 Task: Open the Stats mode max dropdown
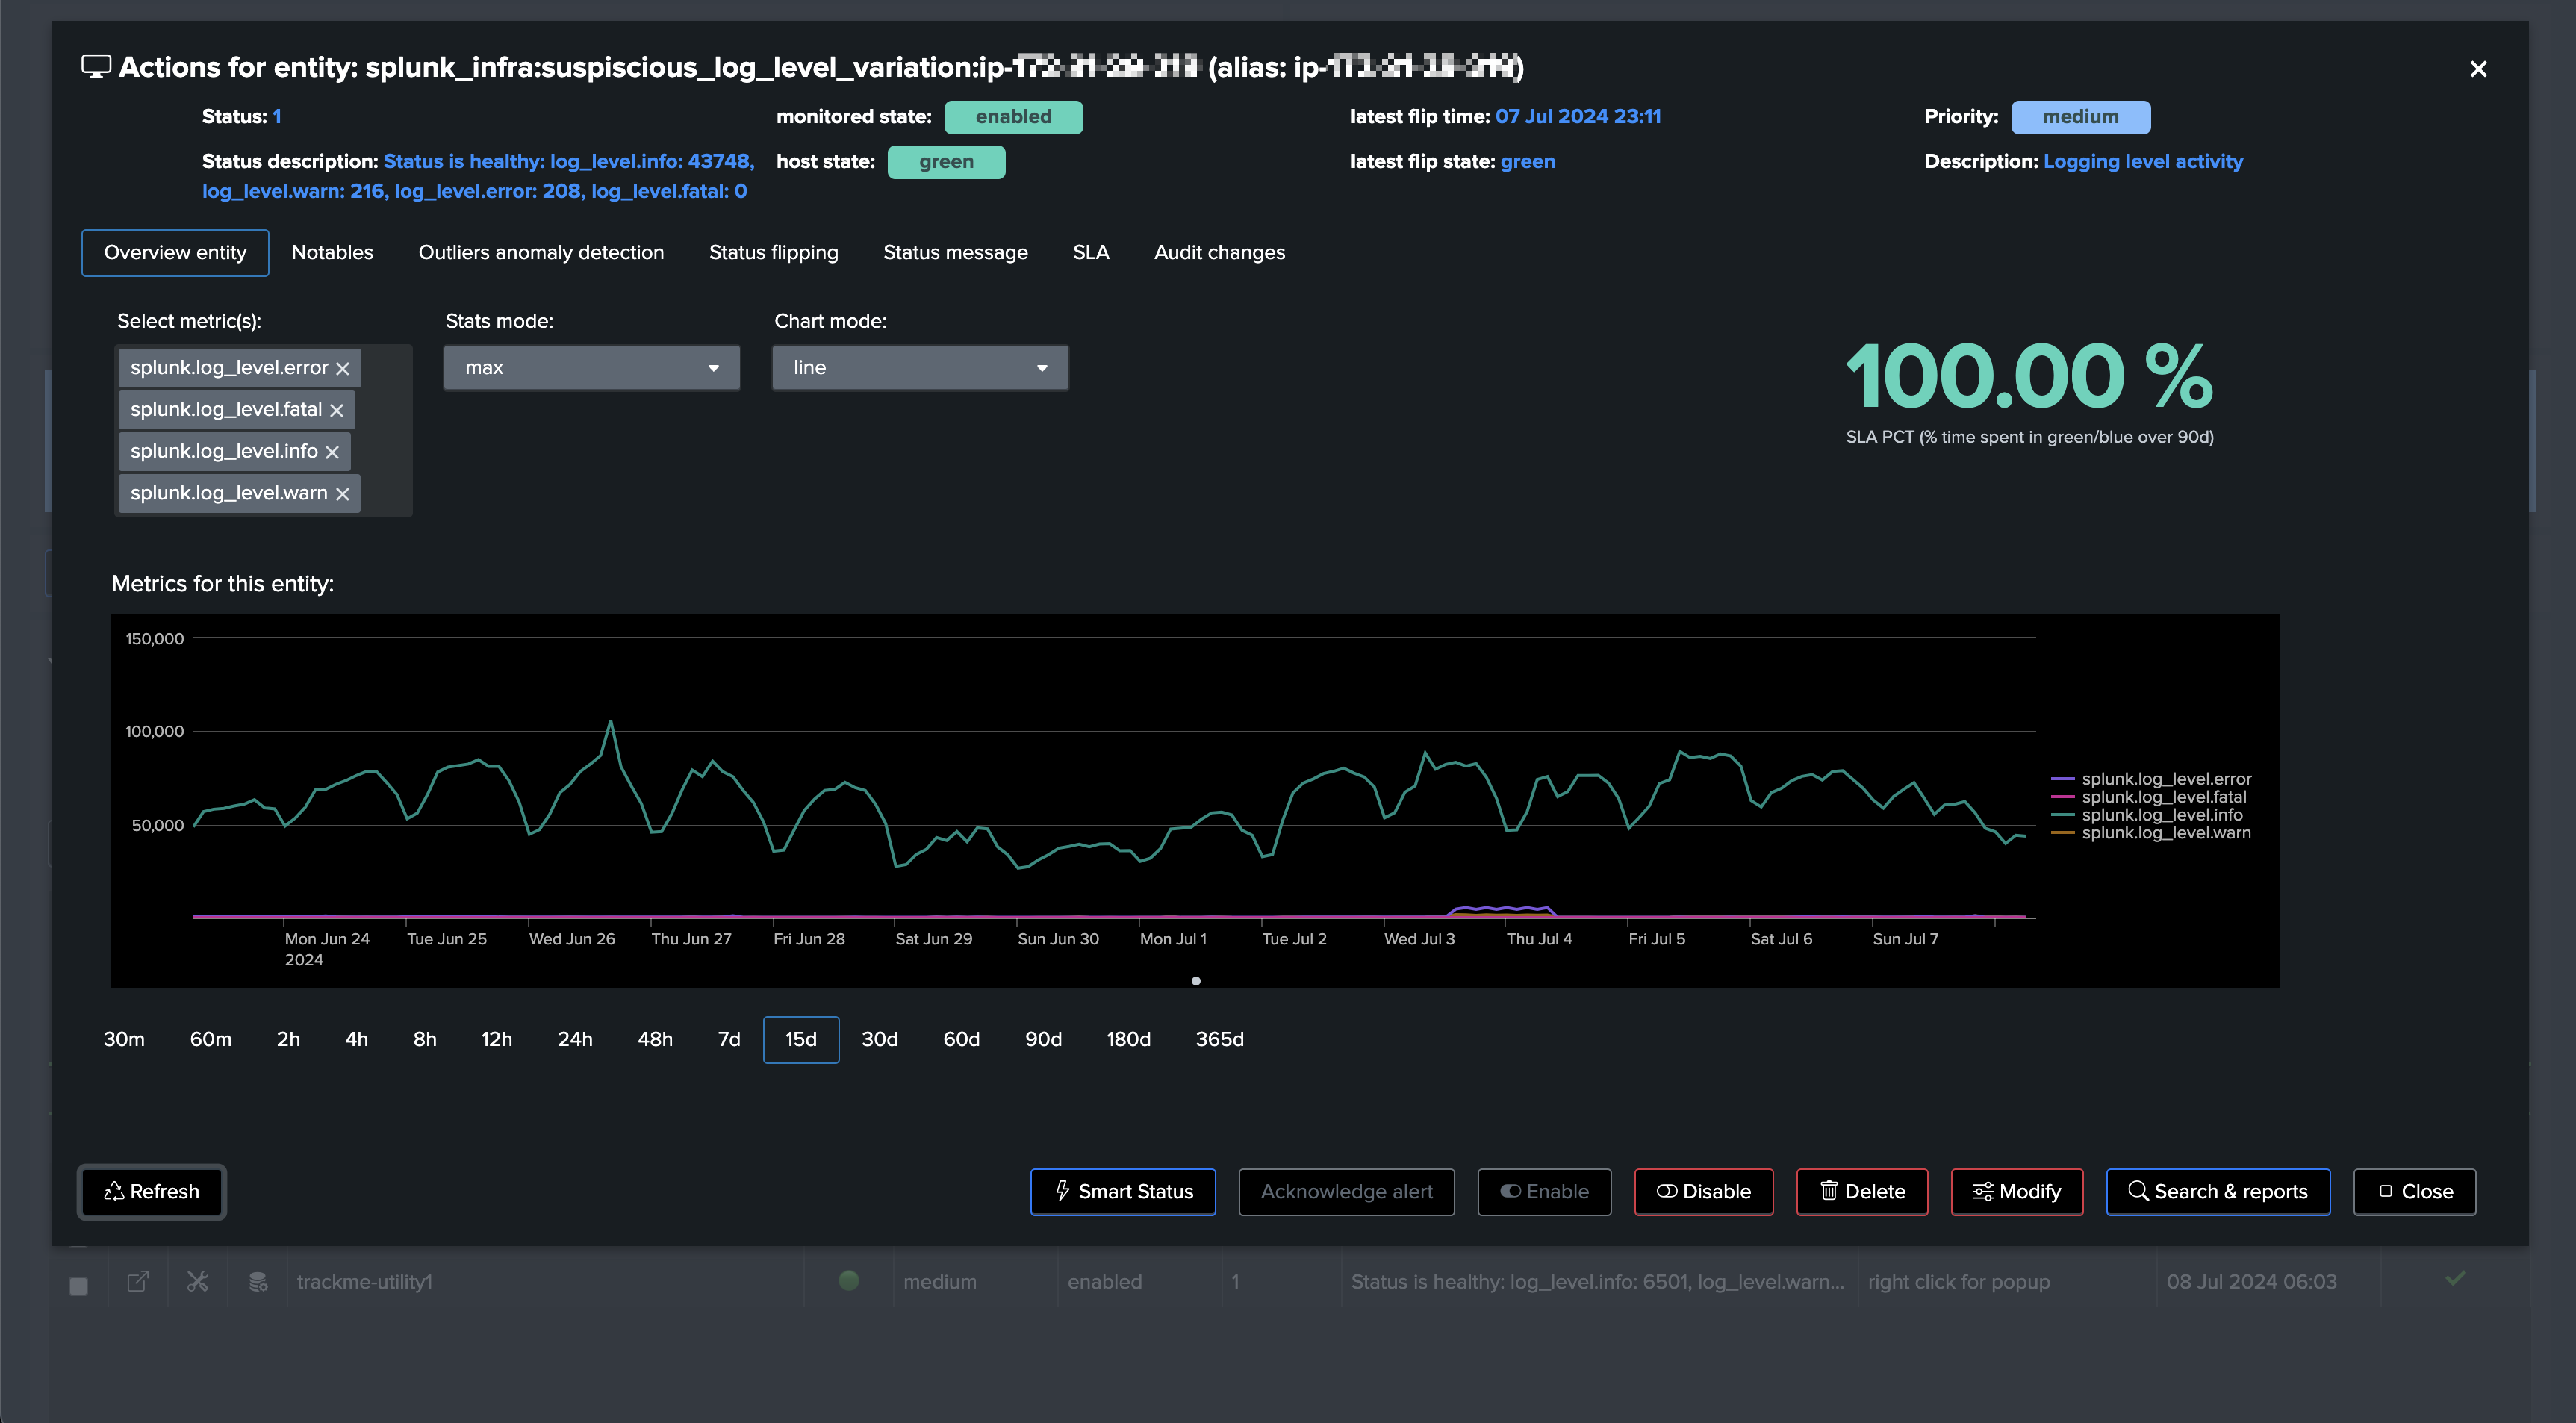point(591,368)
